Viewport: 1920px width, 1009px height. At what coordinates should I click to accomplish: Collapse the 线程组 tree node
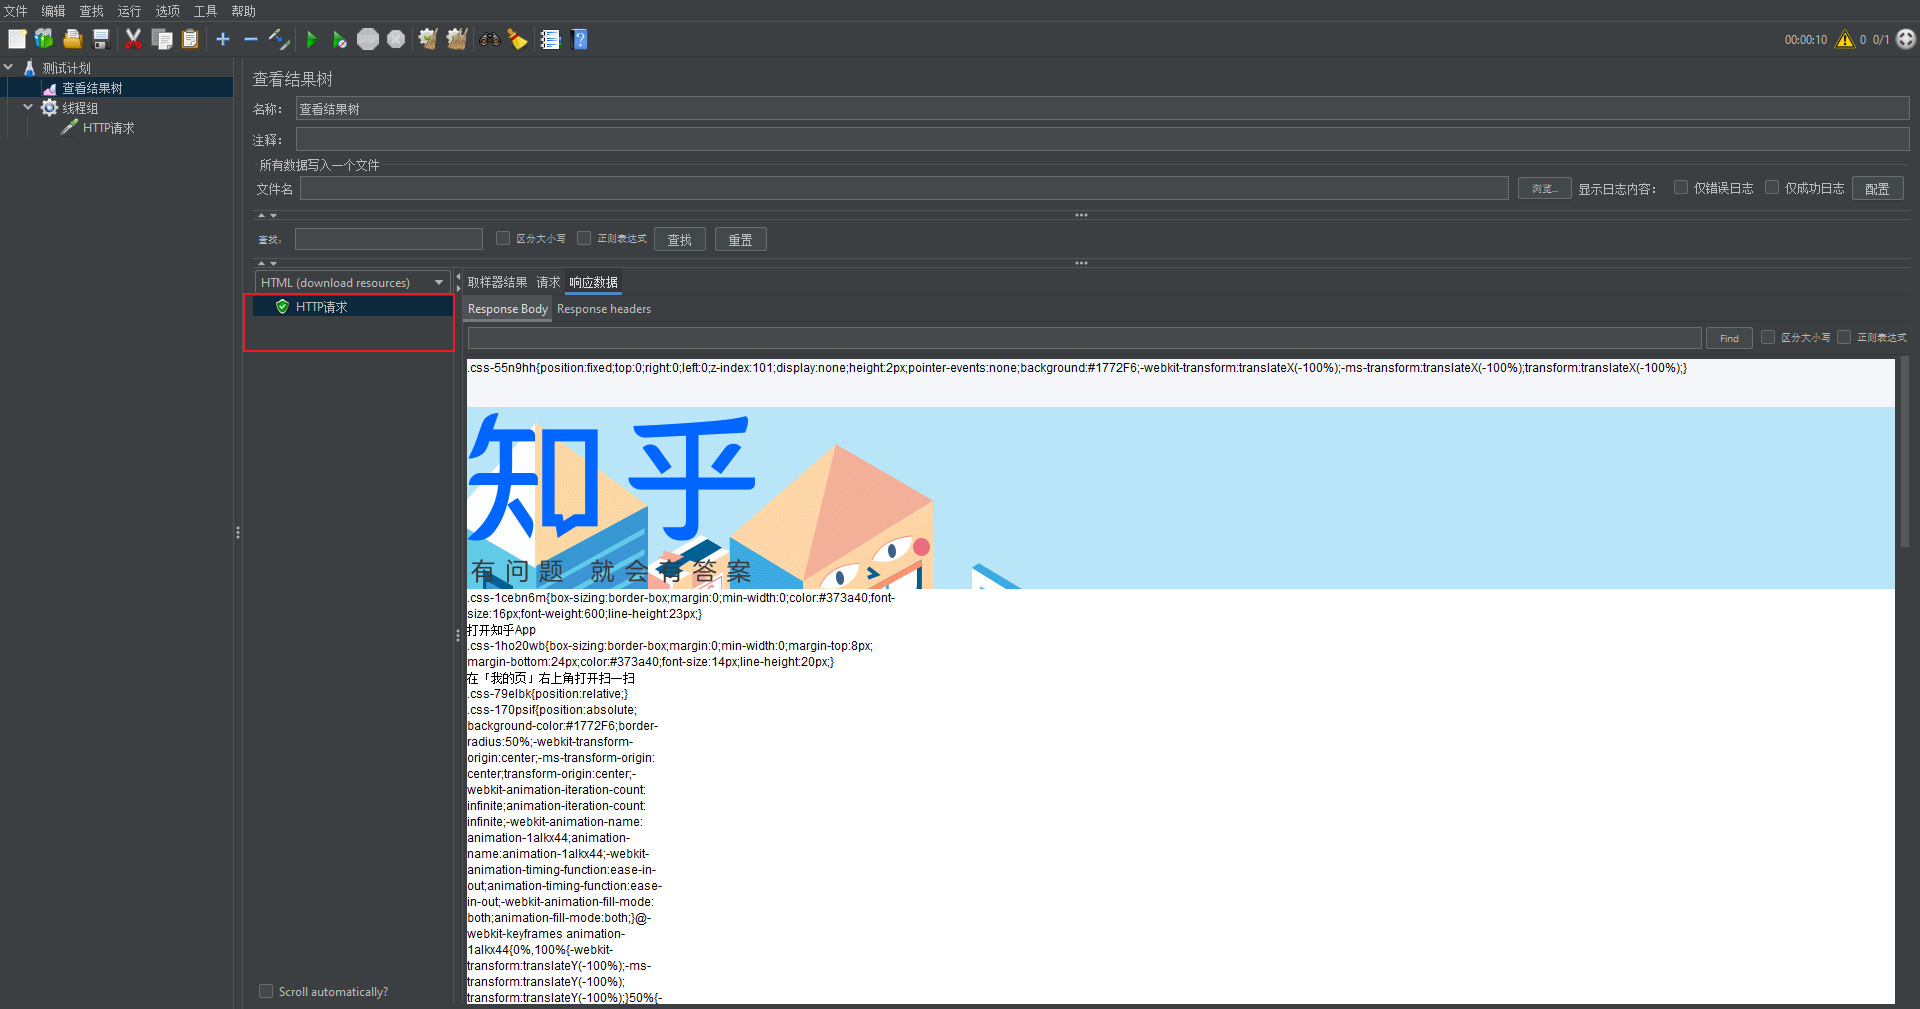(x=28, y=107)
